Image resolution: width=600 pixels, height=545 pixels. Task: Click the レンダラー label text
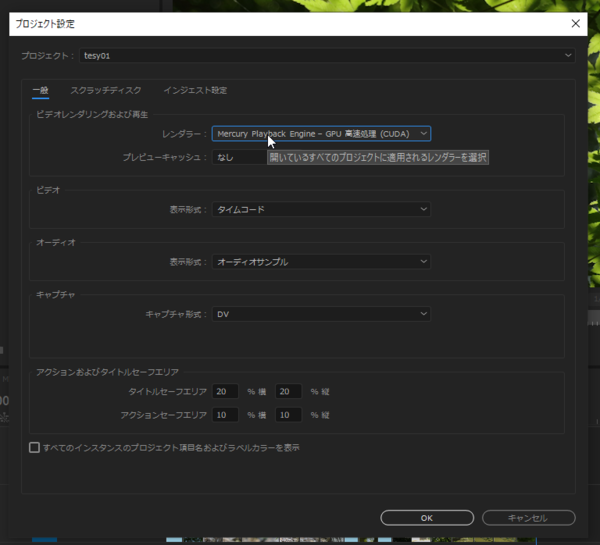[x=184, y=134]
